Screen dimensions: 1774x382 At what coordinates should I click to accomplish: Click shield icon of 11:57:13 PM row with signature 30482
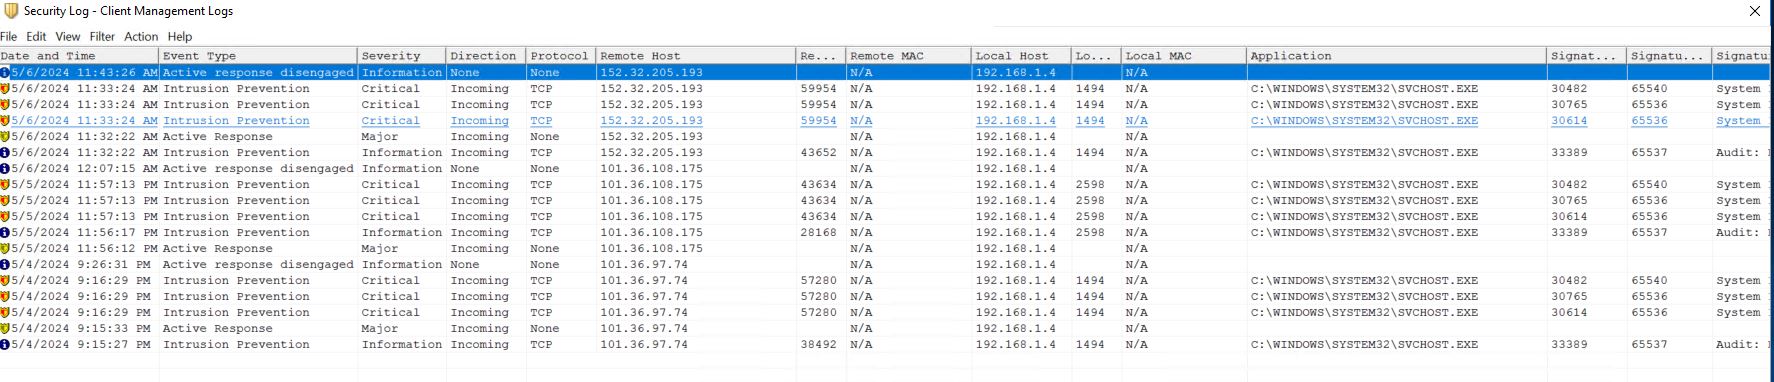(x=5, y=185)
